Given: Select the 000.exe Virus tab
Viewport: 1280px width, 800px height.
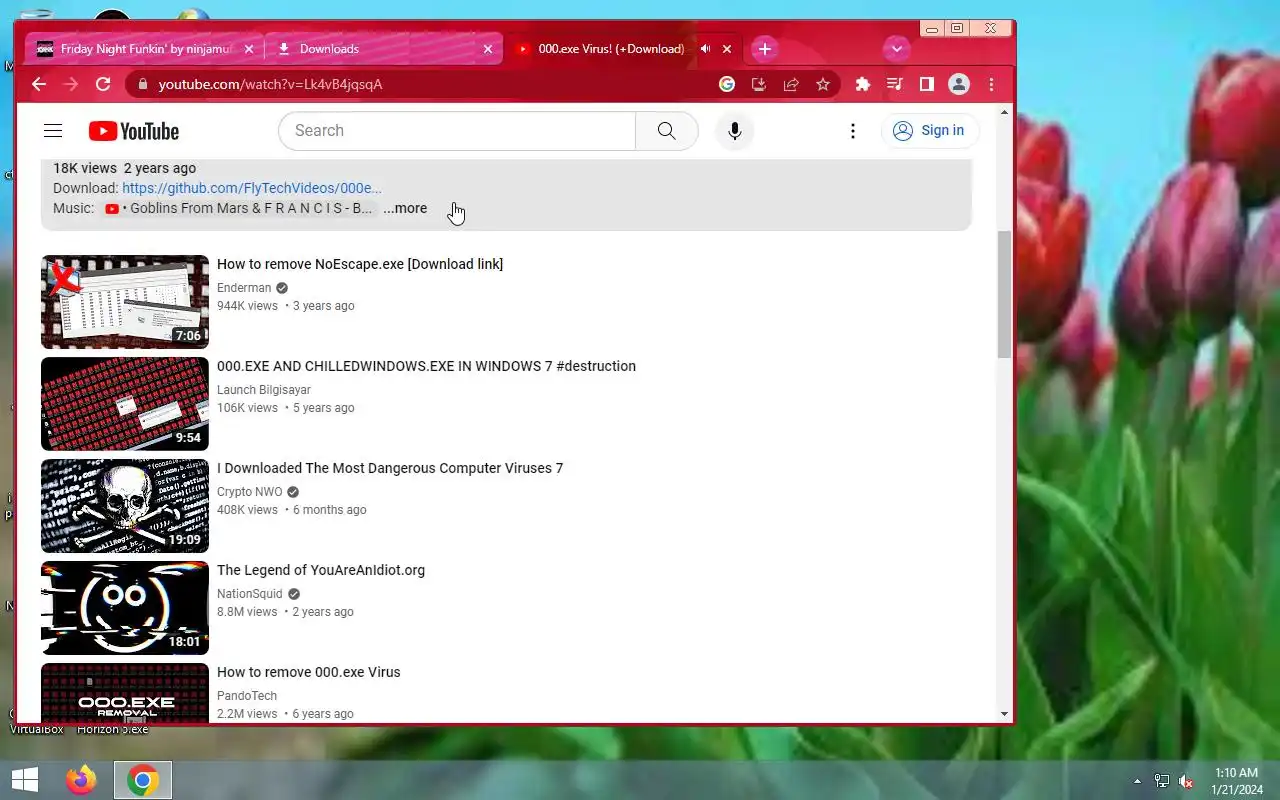Looking at the screenshot, I should [610, 48].
